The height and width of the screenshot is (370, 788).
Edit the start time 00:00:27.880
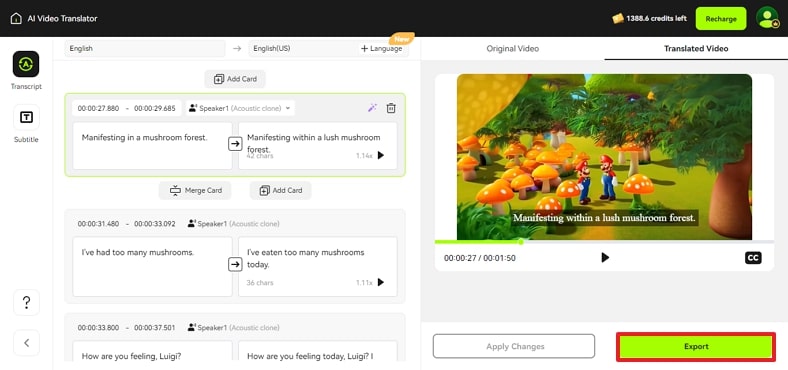pos(98,108)
